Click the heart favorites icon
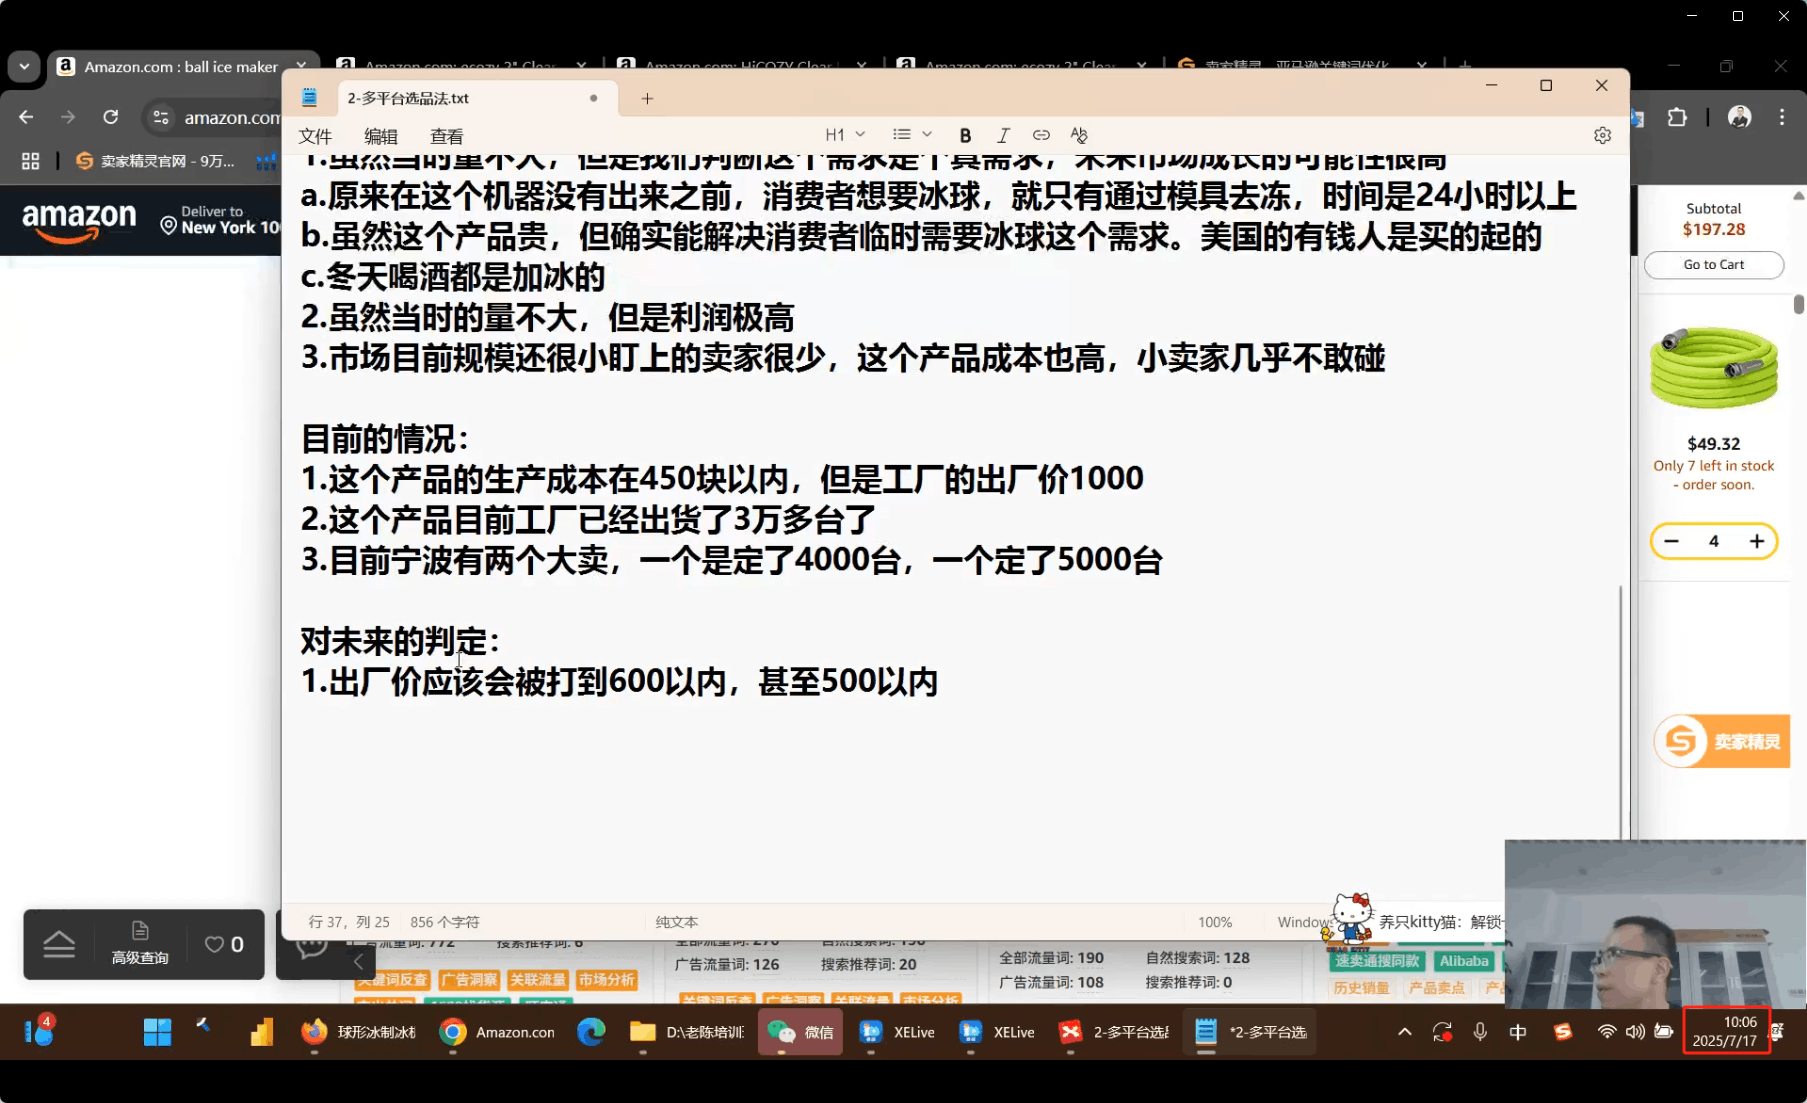1807x1103 pixels. (214, 944)
